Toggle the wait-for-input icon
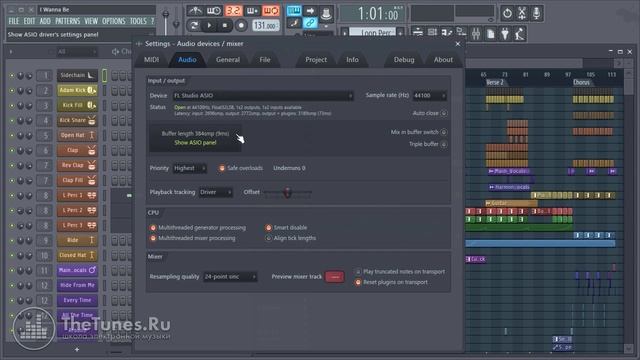640x360 pixels. pyautogui.click(x=214, y=11)
